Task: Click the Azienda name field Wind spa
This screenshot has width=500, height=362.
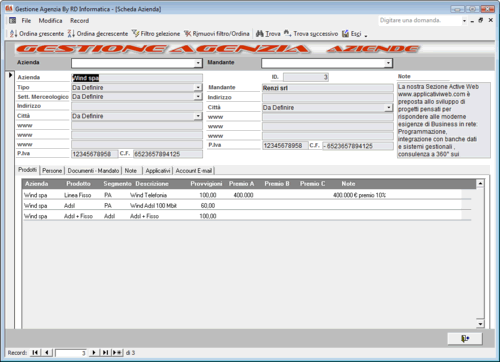Action: tap(137, 78)
